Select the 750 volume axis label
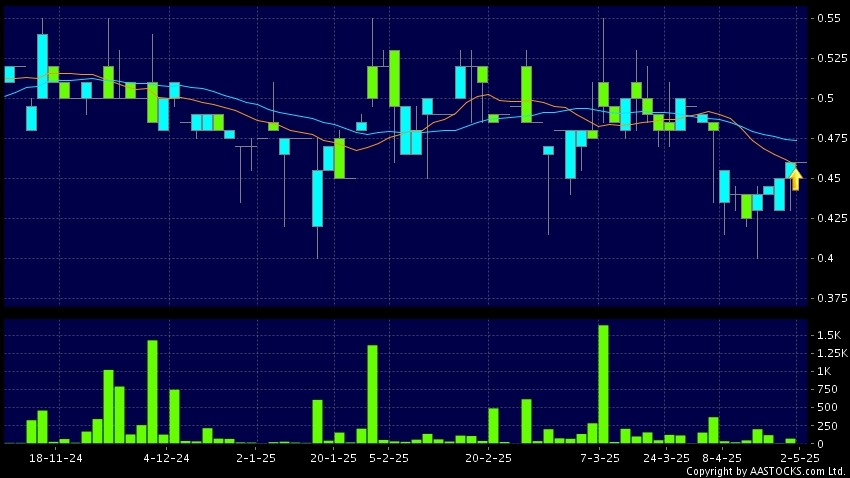The width and height of the screenshot is (850, 478). pyautogui.click(x=827, y=389)
